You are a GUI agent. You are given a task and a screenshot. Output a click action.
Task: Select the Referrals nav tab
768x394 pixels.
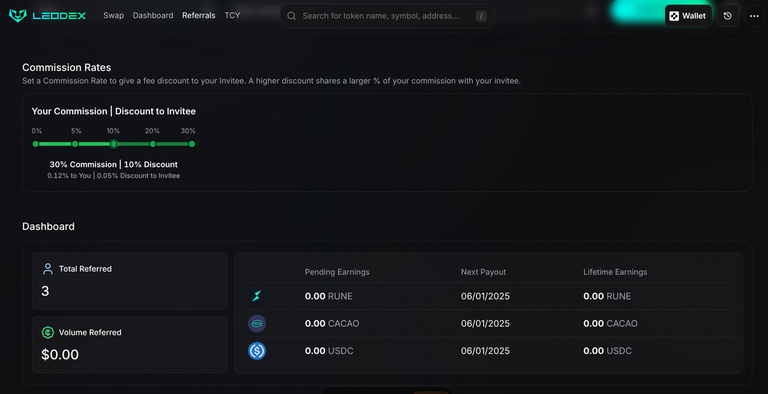click(199, 16)
